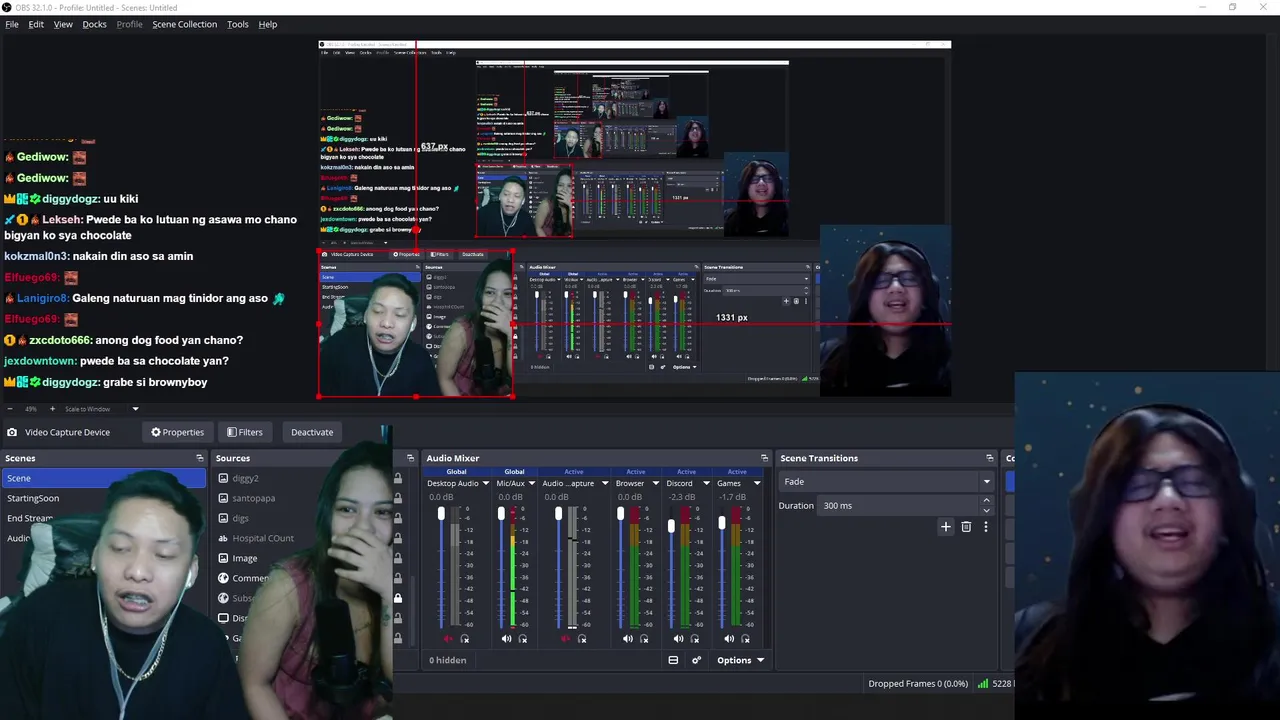This screenshot has width=1280, height=720.
Task: Open Filters for the selected source
Action: (x=244, y=432)
